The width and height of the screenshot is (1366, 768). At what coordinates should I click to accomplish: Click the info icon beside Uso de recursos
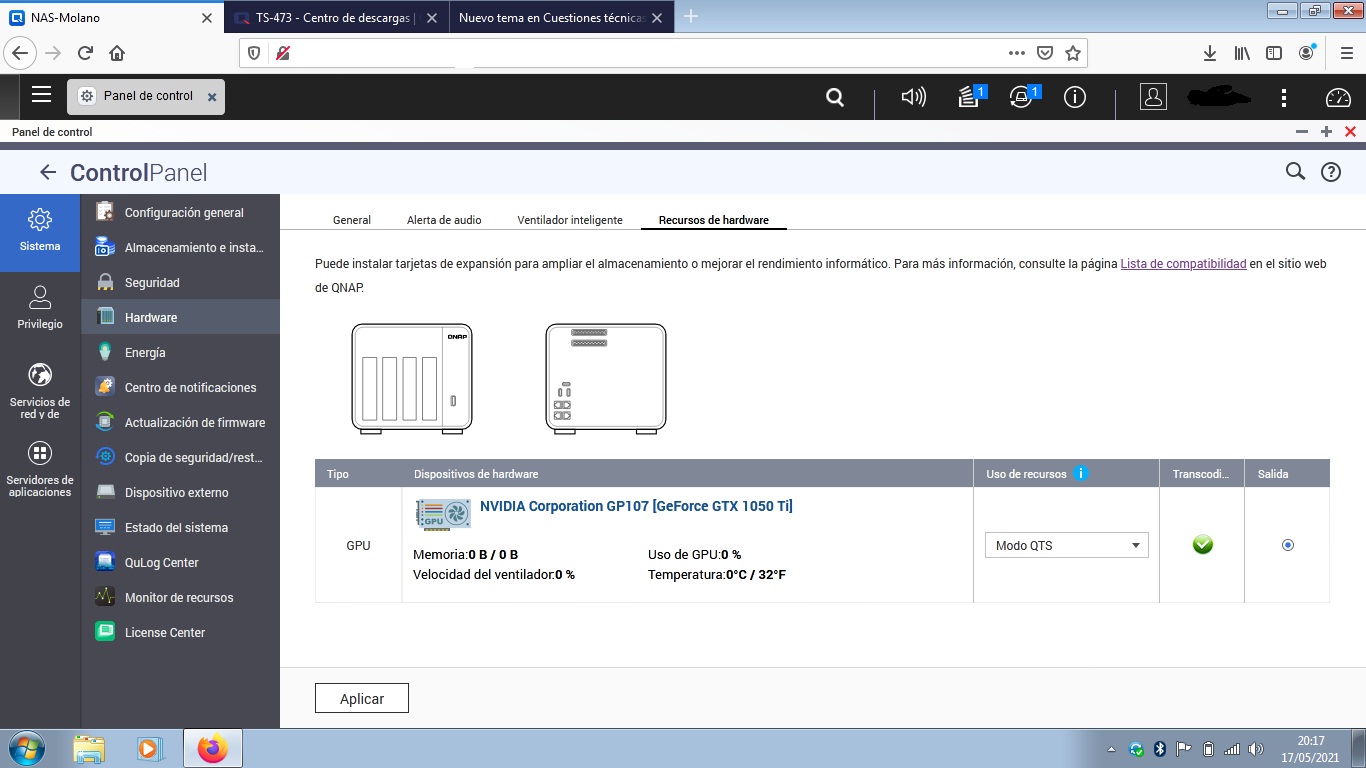pos(1080,474)
